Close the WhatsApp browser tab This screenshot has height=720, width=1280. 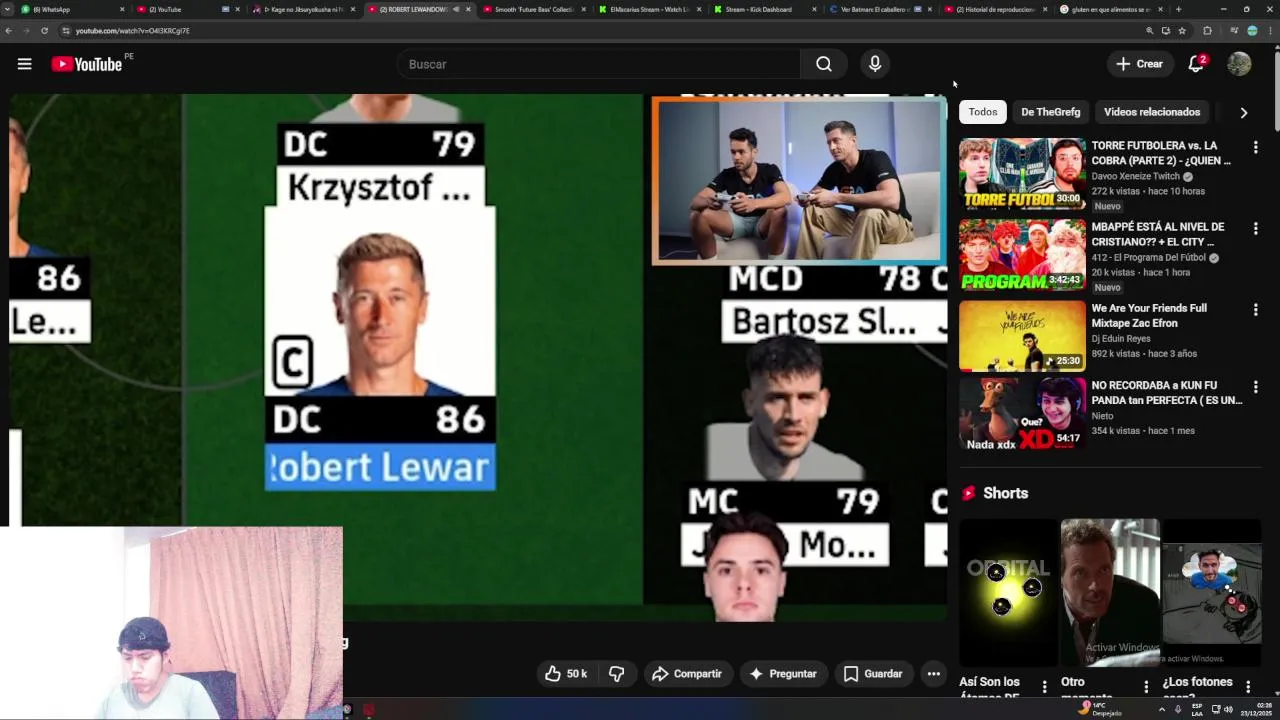point(123,9)
